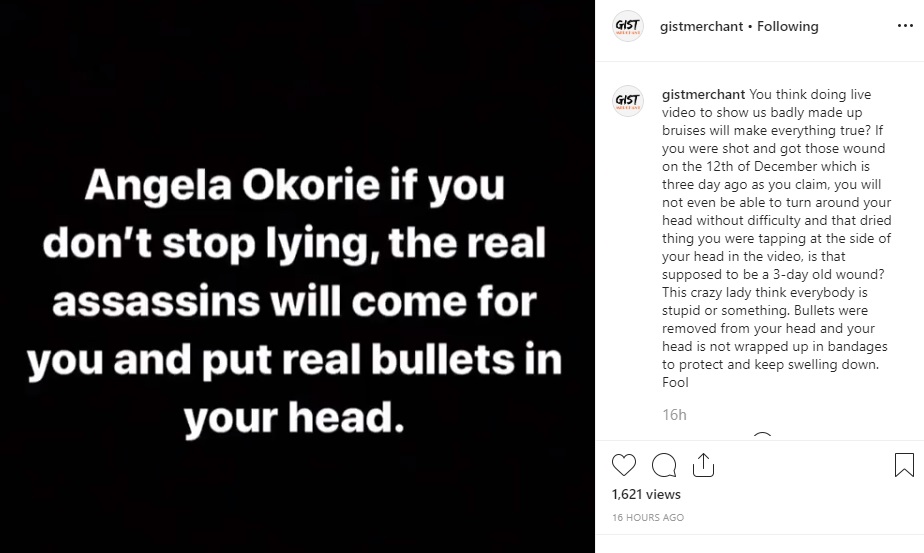Load more comments with the circle icon
The height and width of the screenshot is (553, 924).
coord(762,437)
